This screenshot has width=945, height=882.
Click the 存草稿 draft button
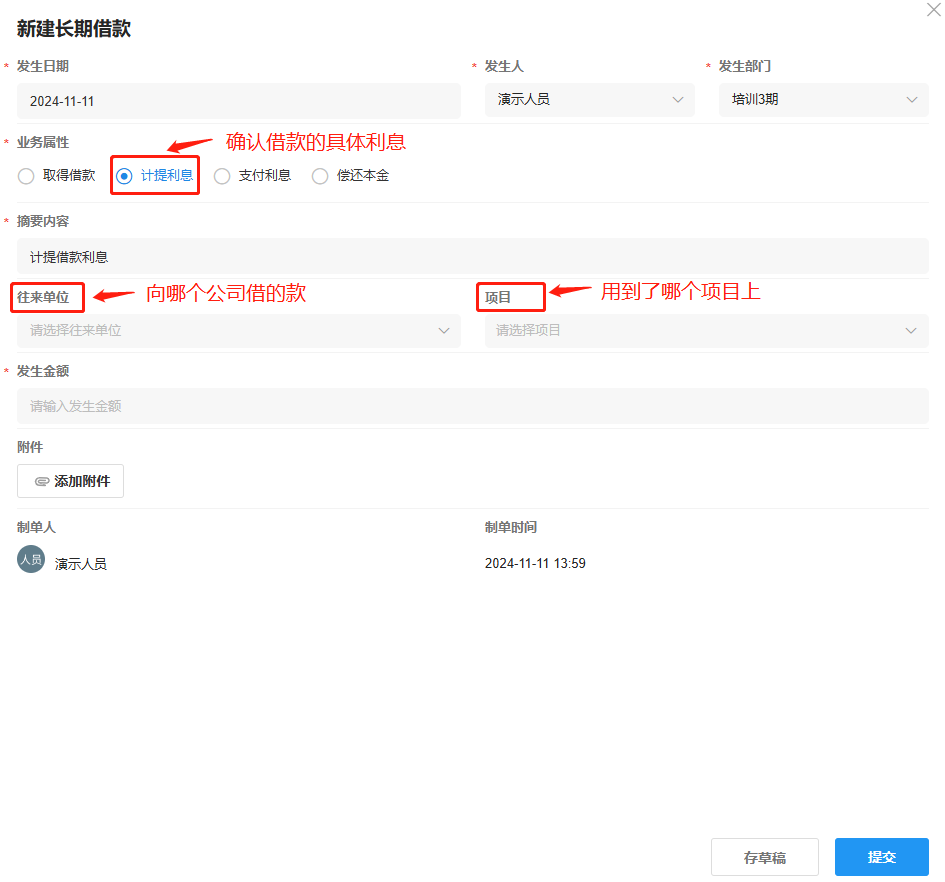(764, 856)
